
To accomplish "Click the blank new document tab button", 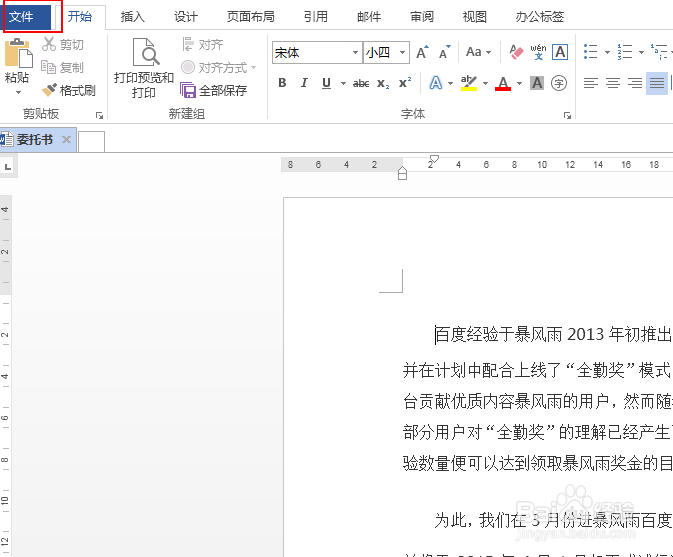I will [x=91, y=141].
